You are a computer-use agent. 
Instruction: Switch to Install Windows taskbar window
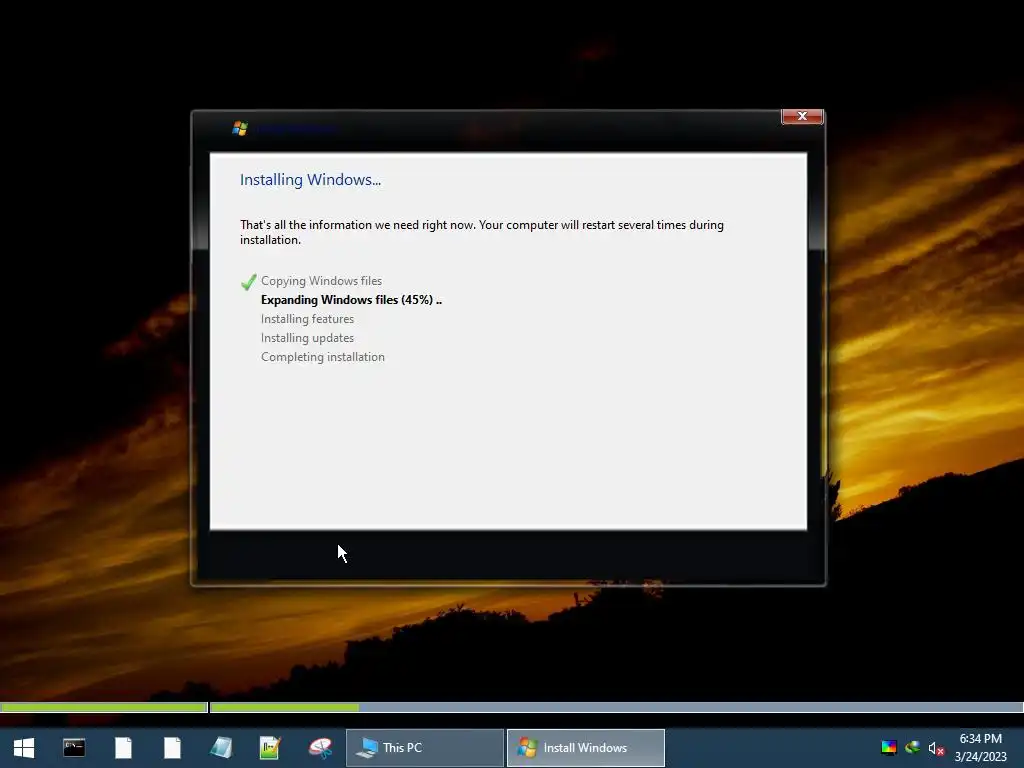586,748
